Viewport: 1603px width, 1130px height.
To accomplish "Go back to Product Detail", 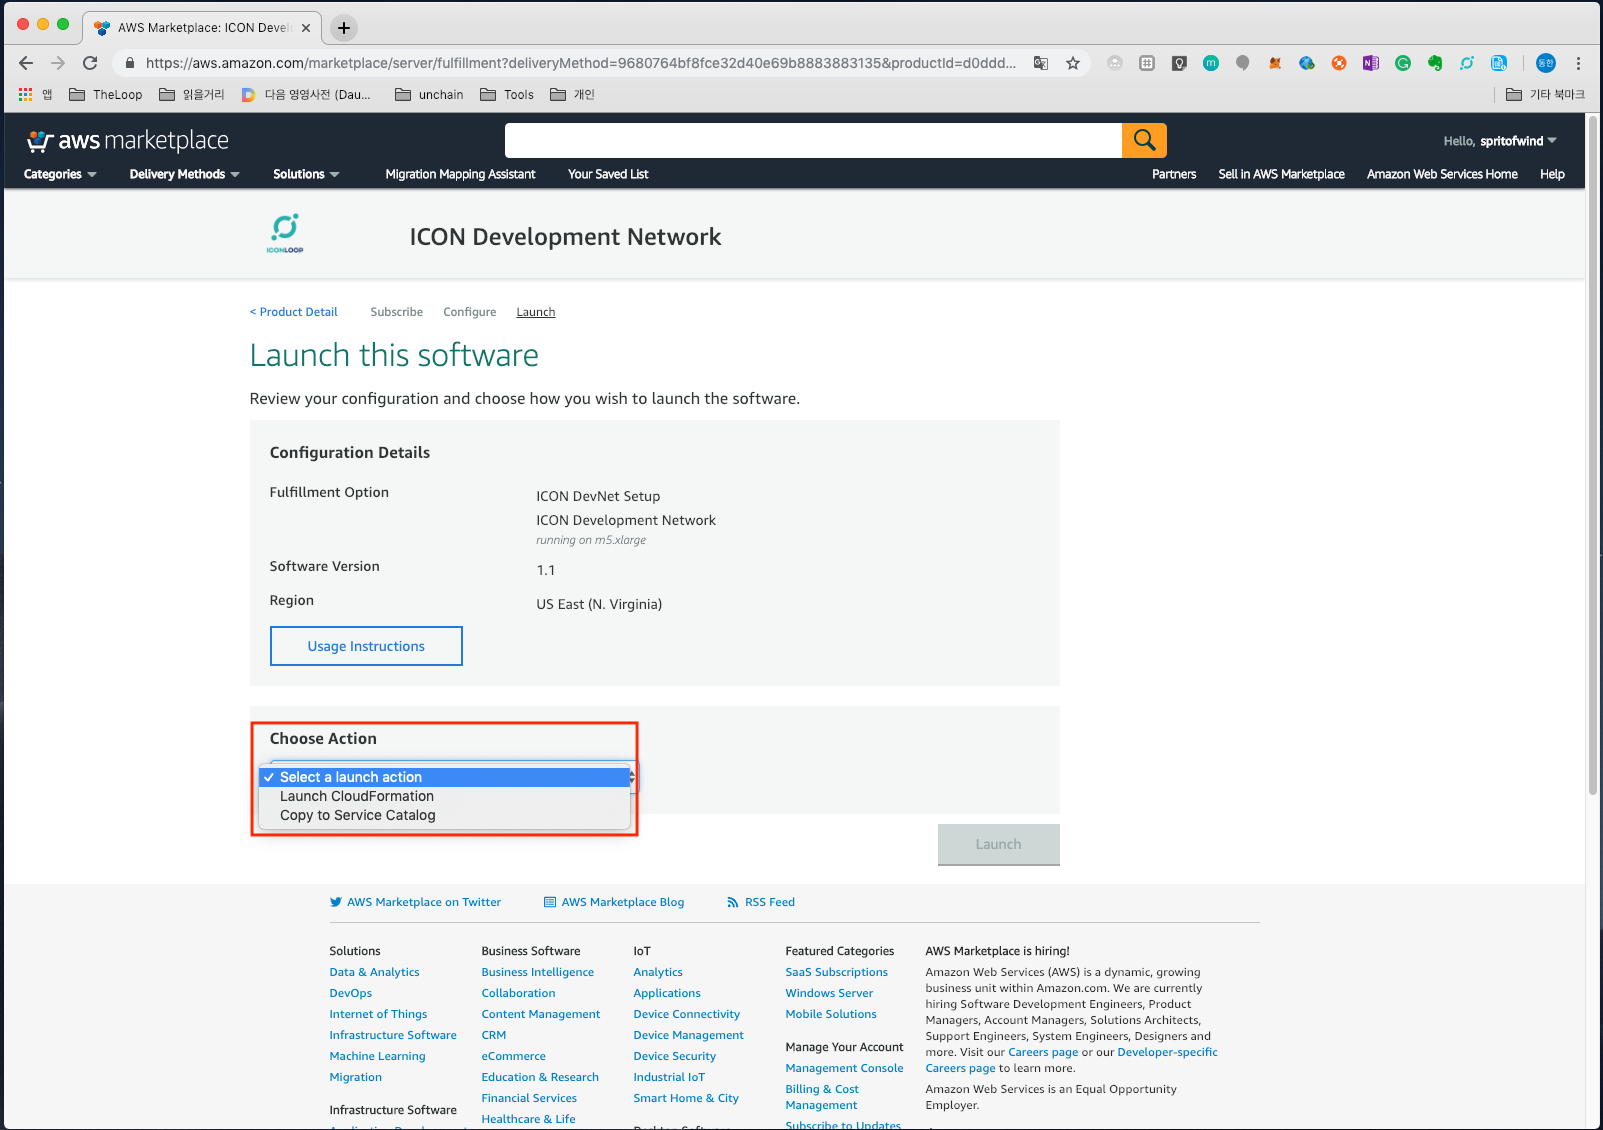I will [x=293, y=312].
